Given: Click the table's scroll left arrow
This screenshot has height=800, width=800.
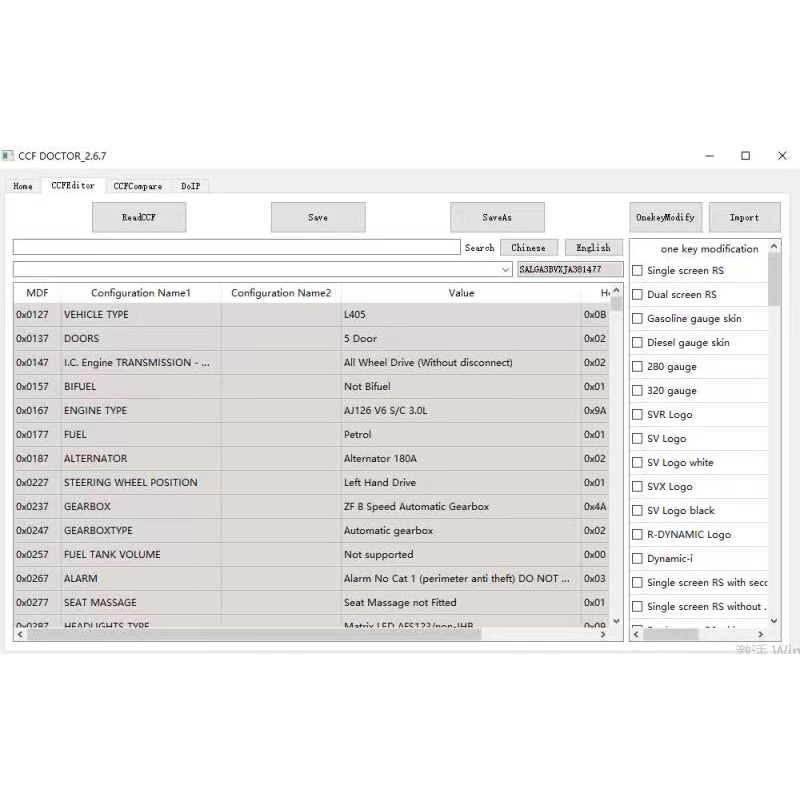Looking at the screenshot, I should 20,634.
